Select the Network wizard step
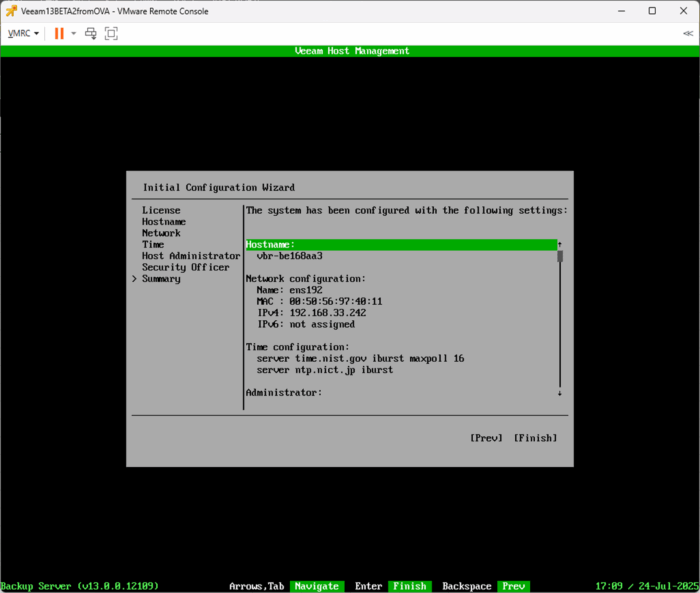 [x=161, y=233]
